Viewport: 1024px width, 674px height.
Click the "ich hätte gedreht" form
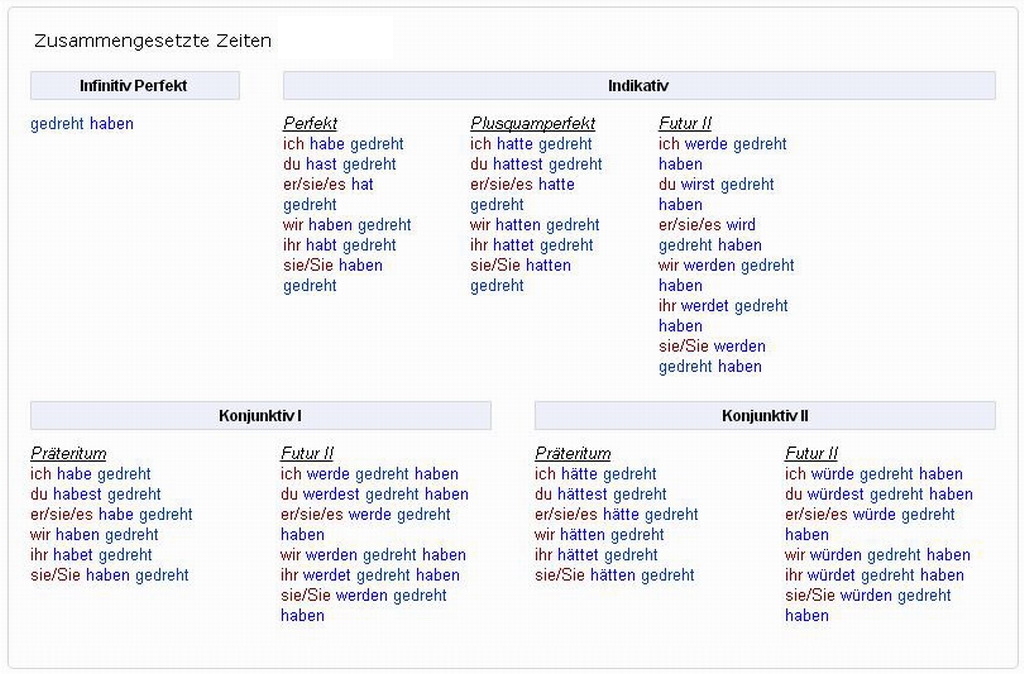pos(595,474)
